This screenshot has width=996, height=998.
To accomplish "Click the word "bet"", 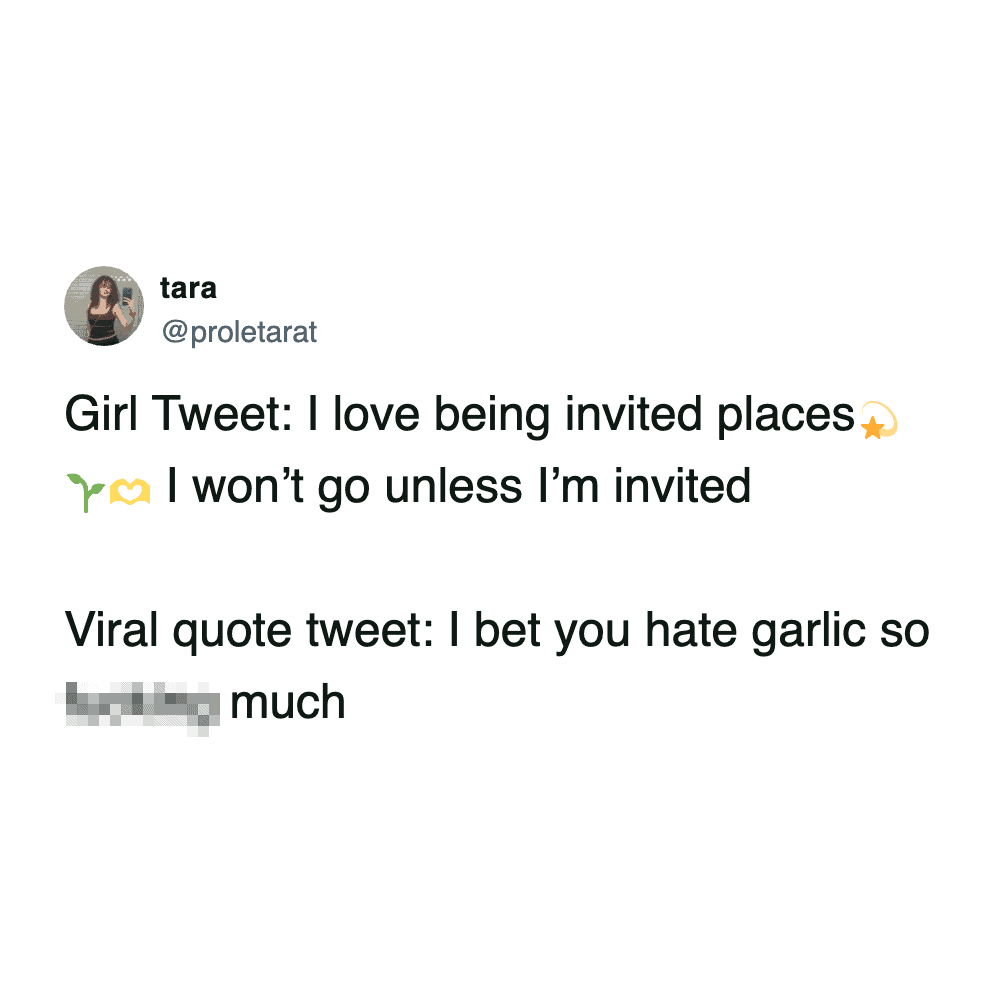I will pyautogui.click(x=508, y=631).
